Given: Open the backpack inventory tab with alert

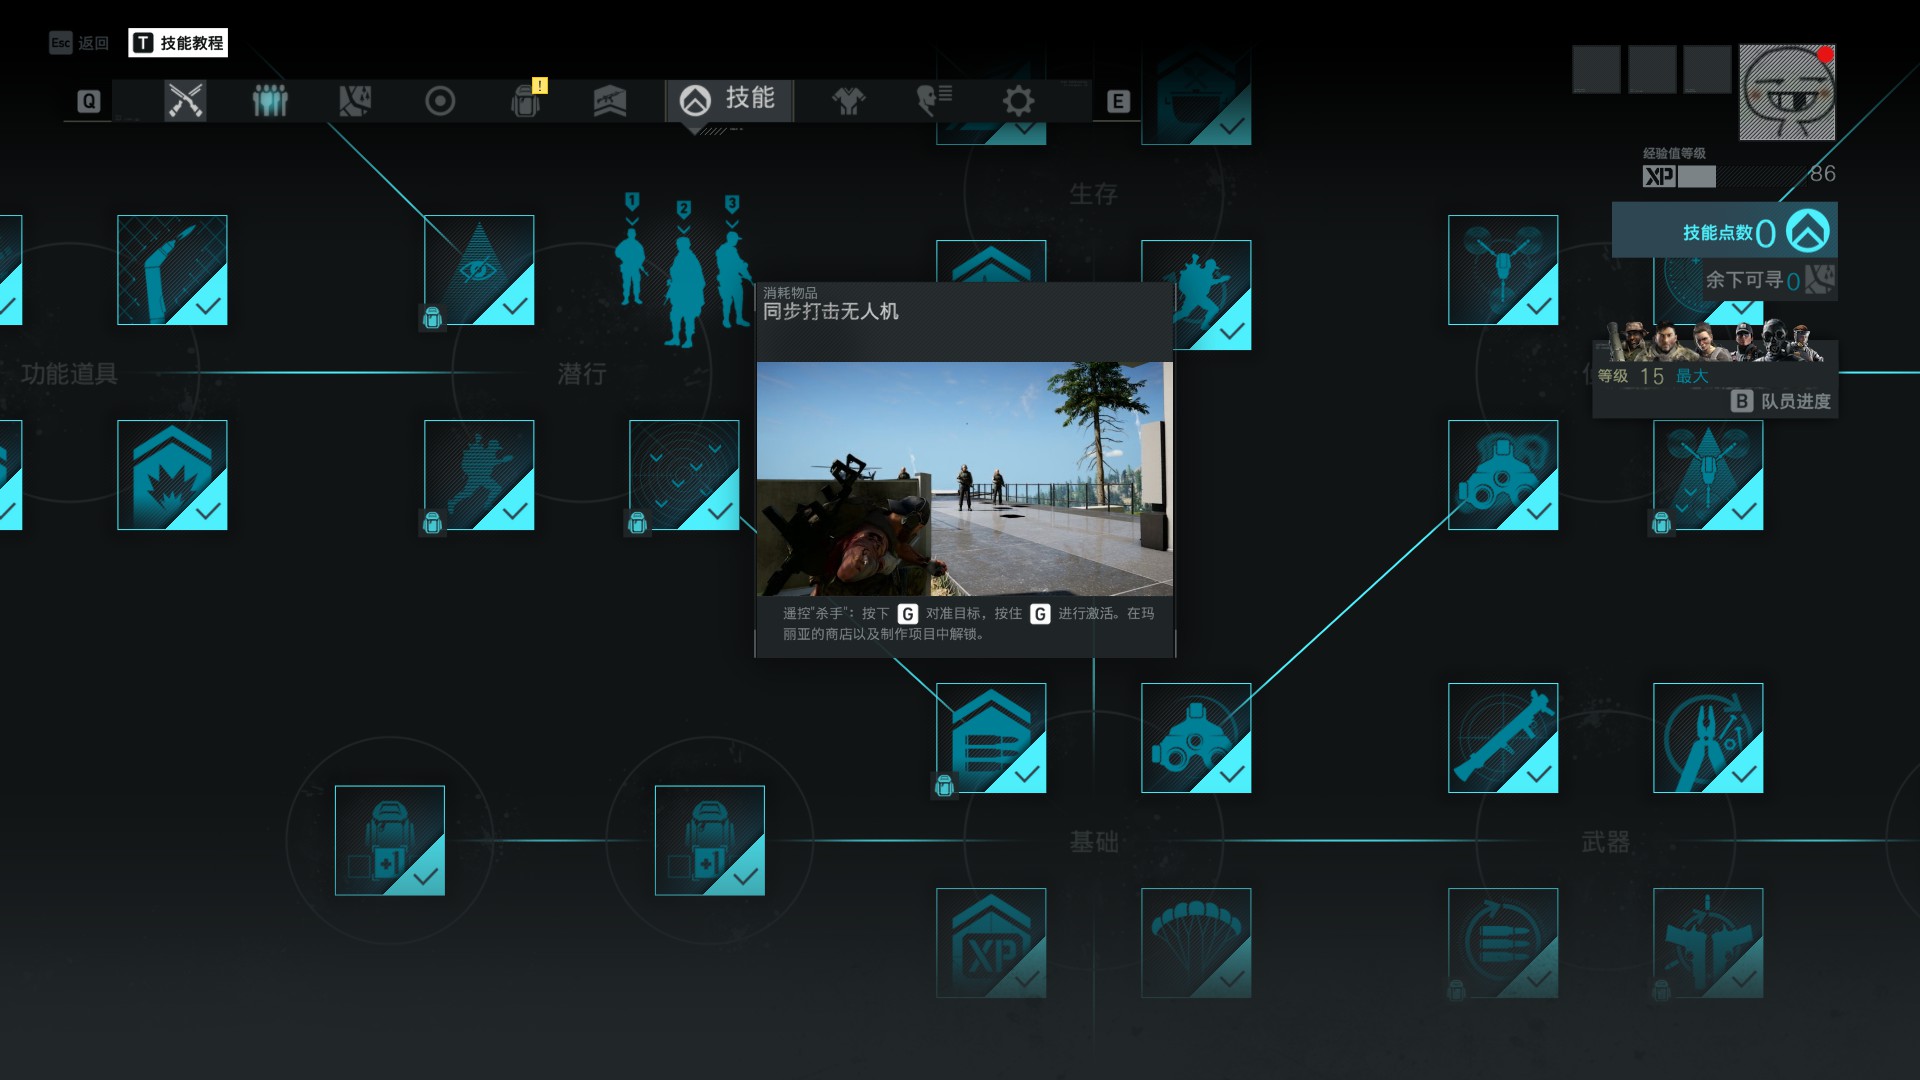Looking at the screenshot, I should [526, 101].
